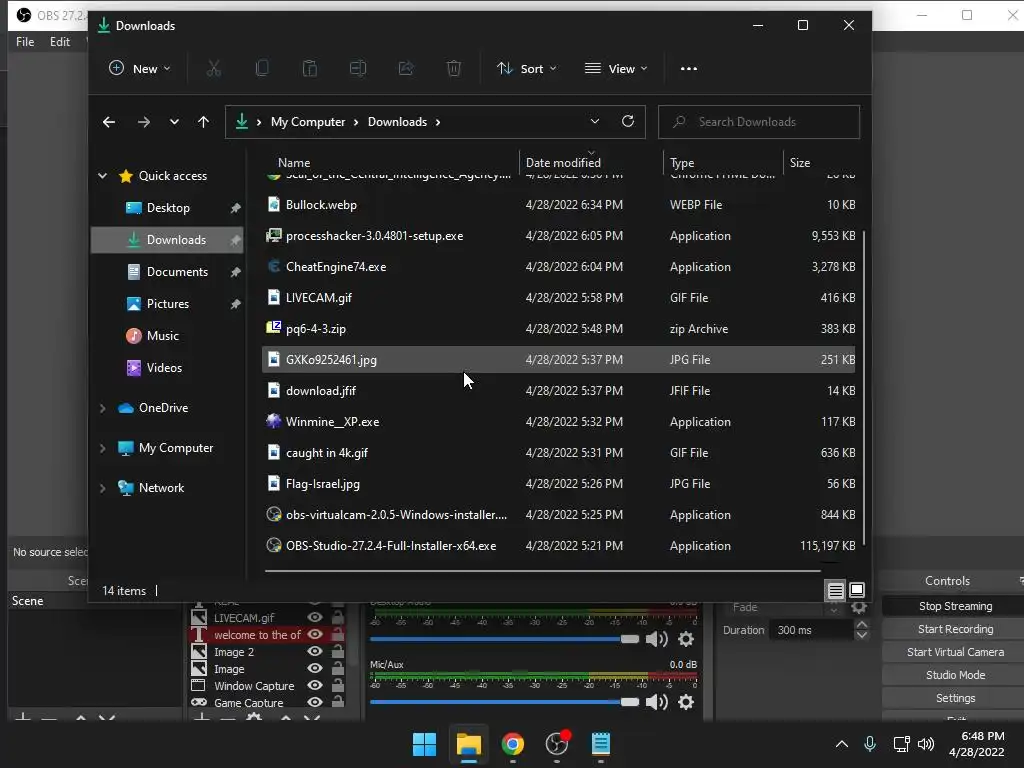
Task: Expand Network tree node
Action: tap(103, 488)
